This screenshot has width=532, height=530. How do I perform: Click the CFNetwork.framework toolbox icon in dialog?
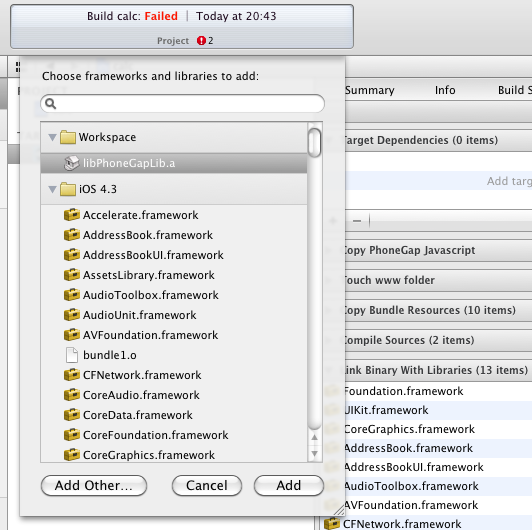click(72, 375)
